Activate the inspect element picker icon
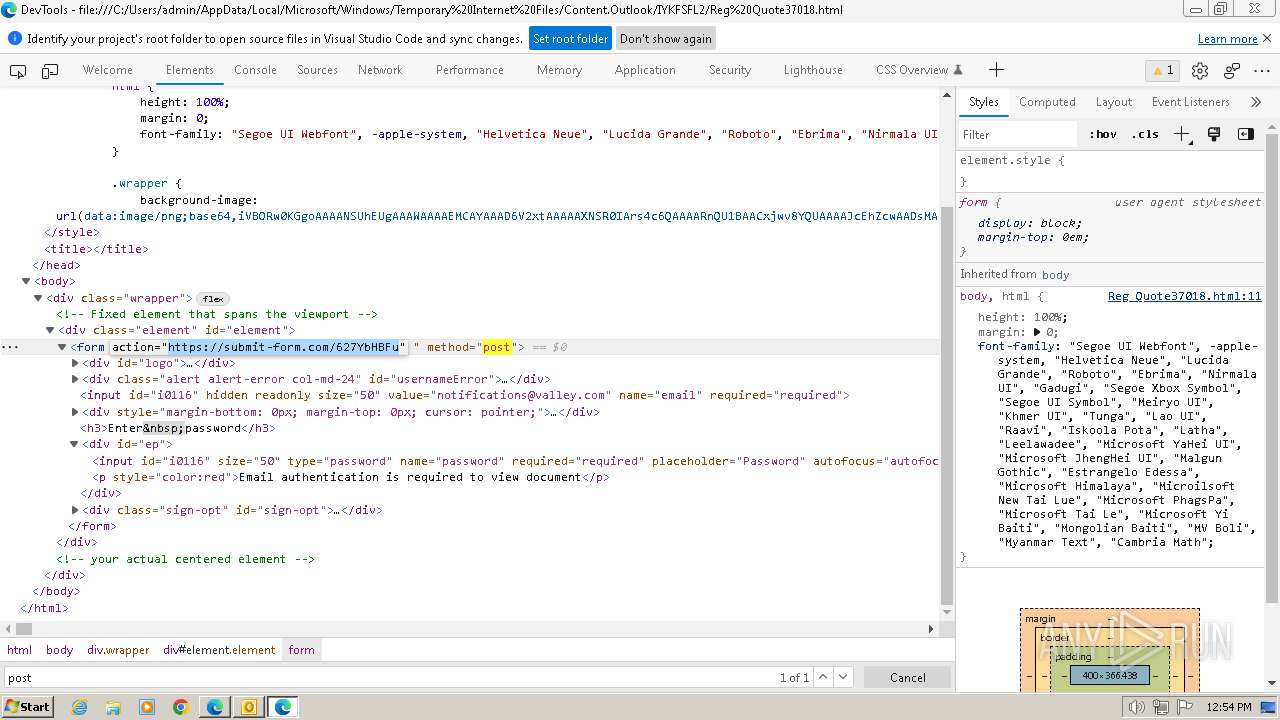 [x=18, y=70]
